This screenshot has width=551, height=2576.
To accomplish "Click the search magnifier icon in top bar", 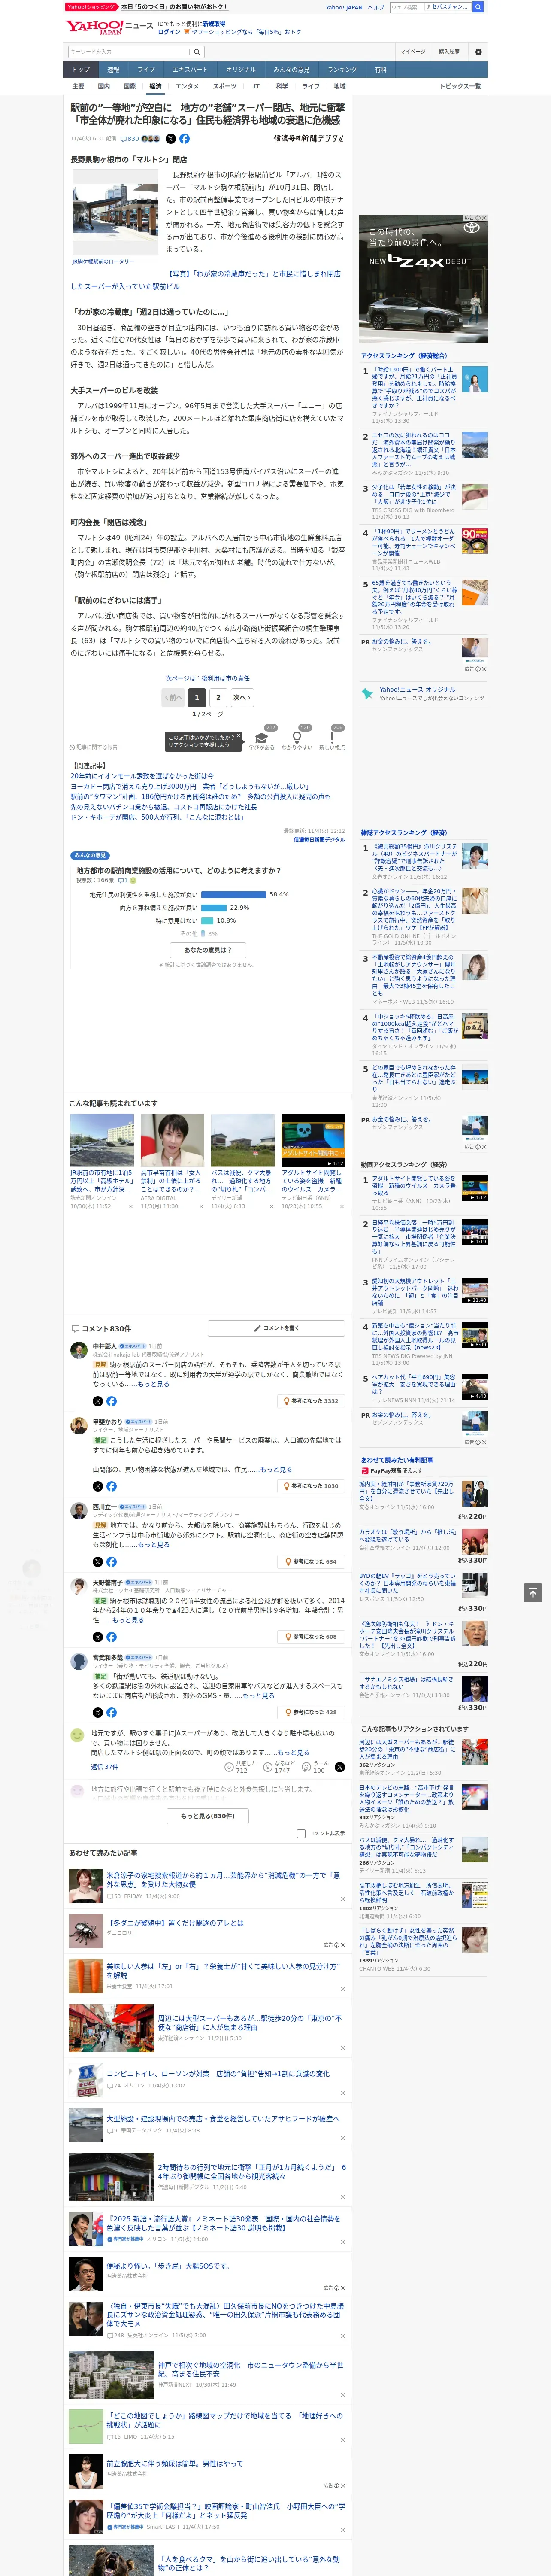I will [478, 7].
